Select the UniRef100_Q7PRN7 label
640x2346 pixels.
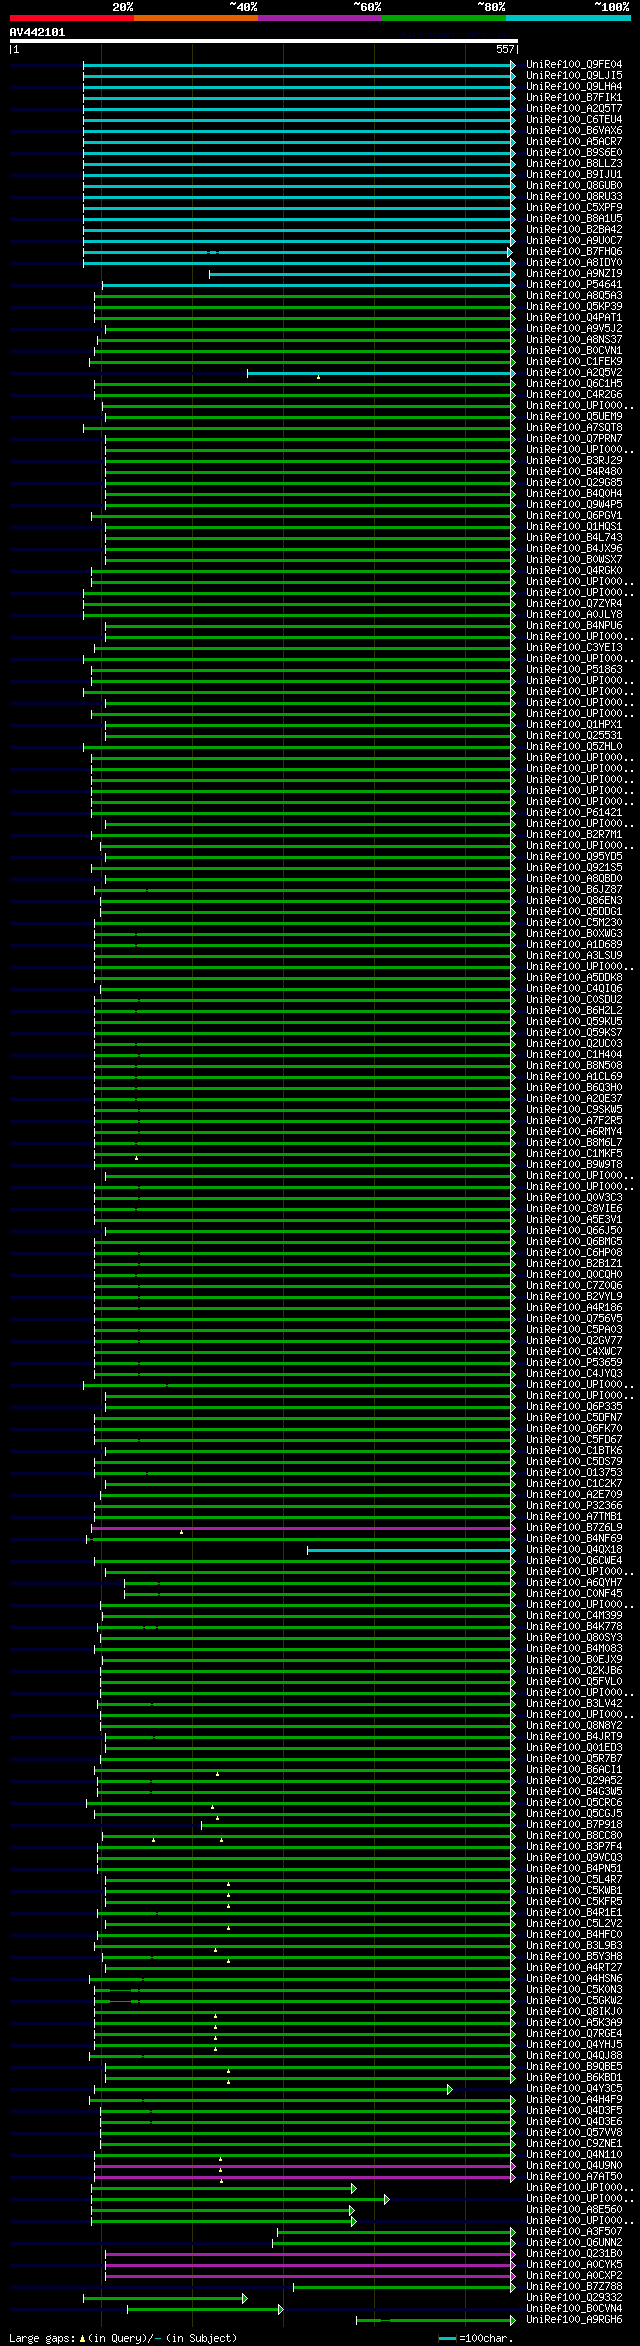pos(574,439)
